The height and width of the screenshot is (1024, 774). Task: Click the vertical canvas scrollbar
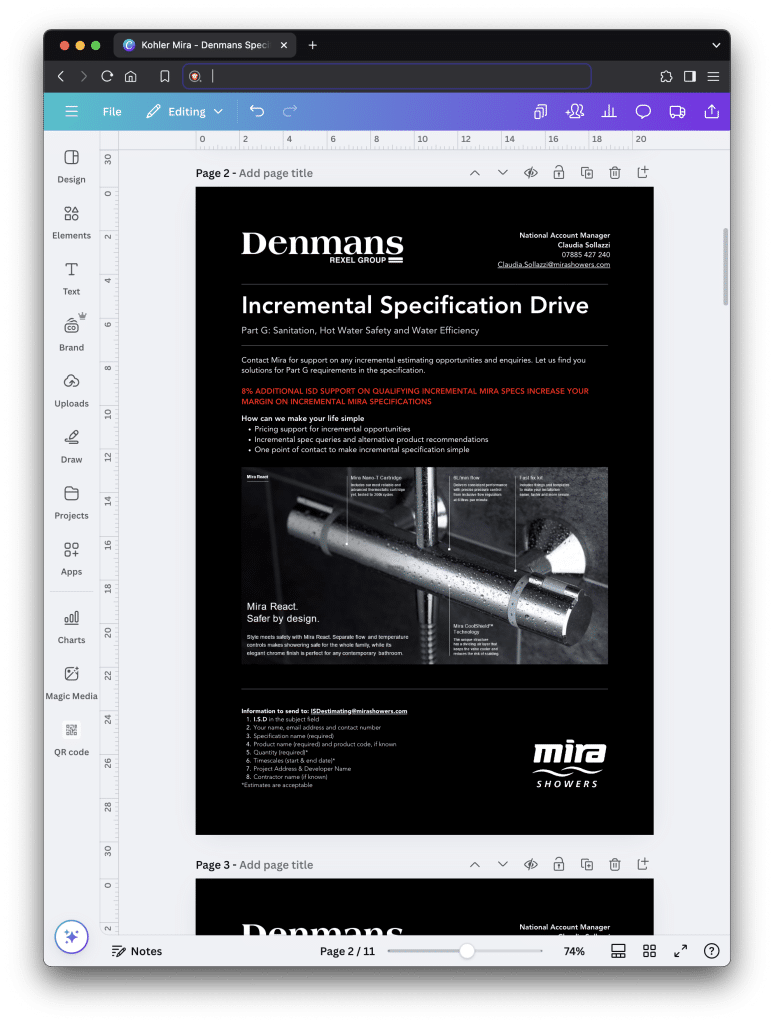coord(726,266)
